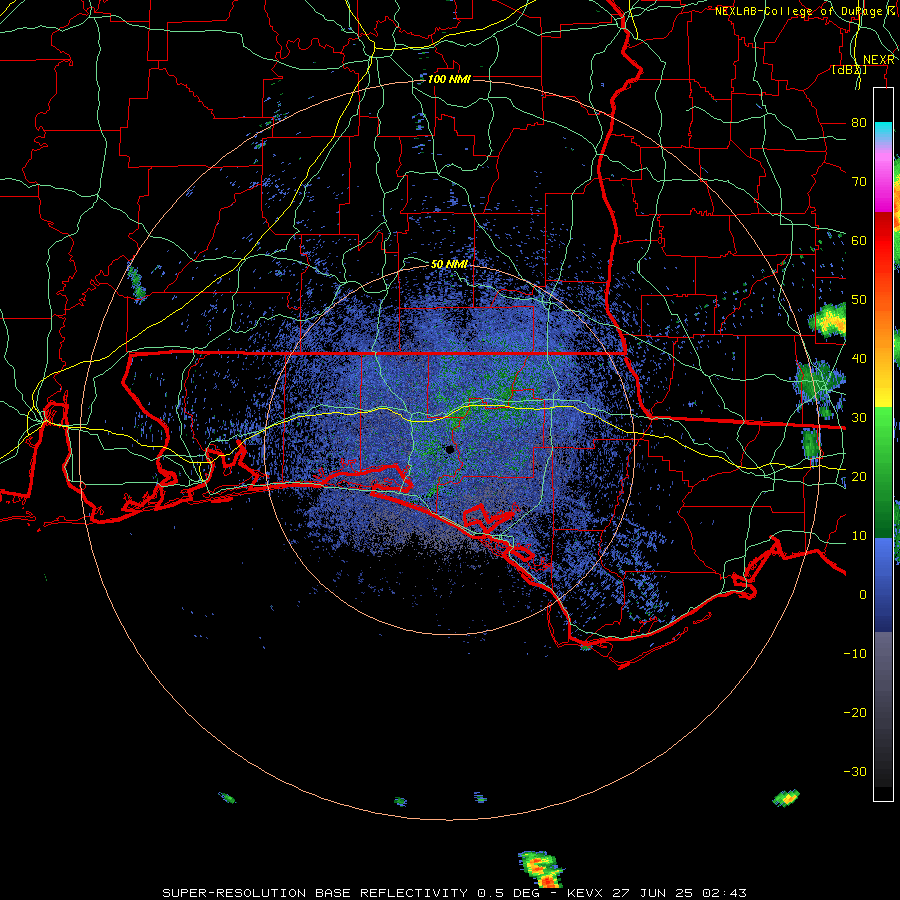Click the 20 value on the dBZ scale
The height and width of the screenshot is (900, 900).
pos(859,477)
